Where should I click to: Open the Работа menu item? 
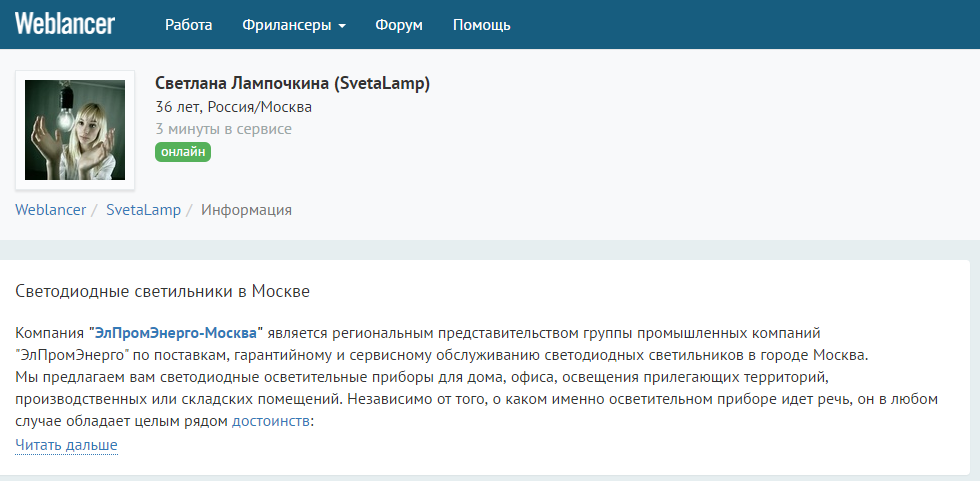(188, 25)
